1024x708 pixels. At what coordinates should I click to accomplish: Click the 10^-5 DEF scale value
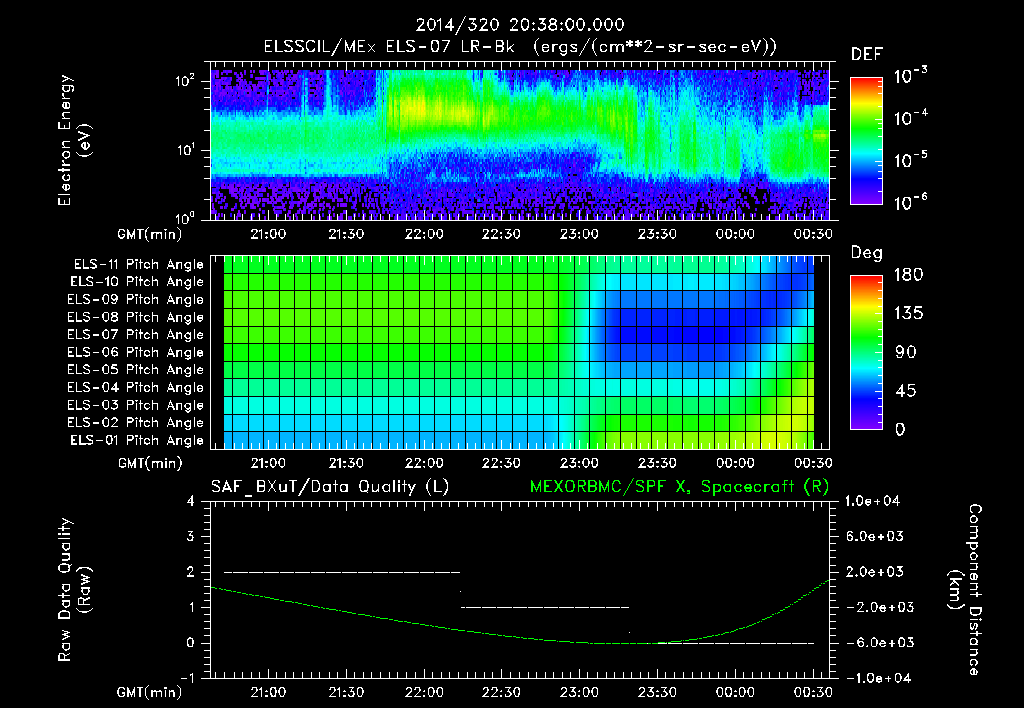[910, 160]
